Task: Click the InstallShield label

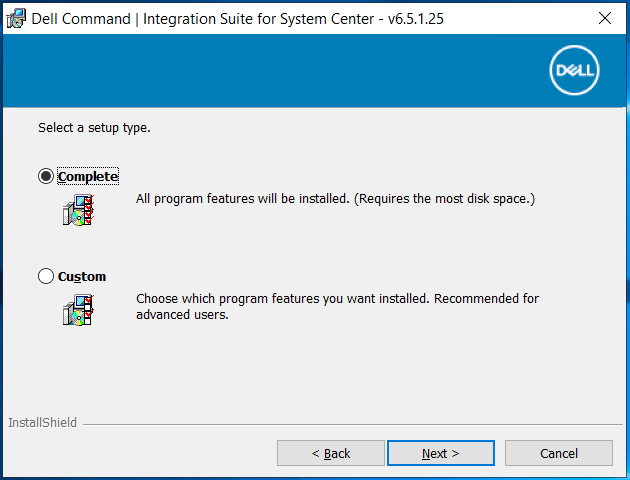Action: tap(42, 423)
